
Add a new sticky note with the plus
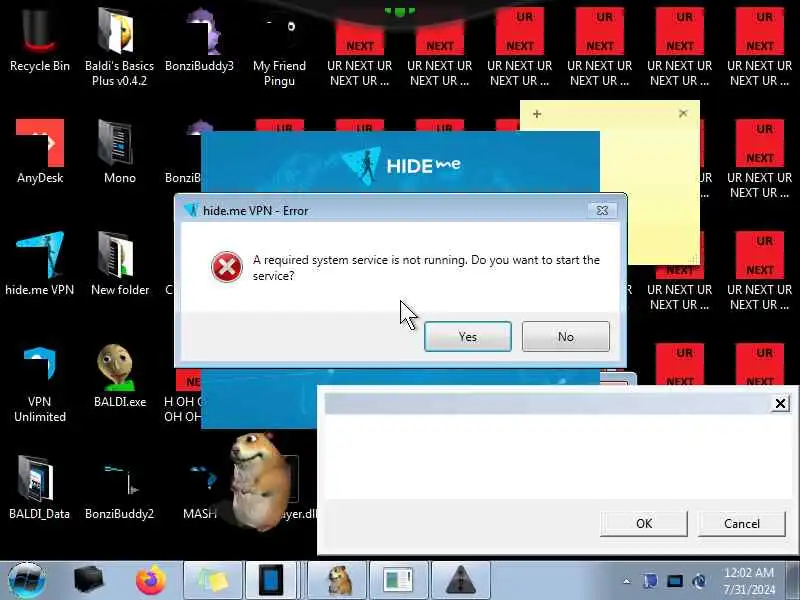click(x=537, y=114)
